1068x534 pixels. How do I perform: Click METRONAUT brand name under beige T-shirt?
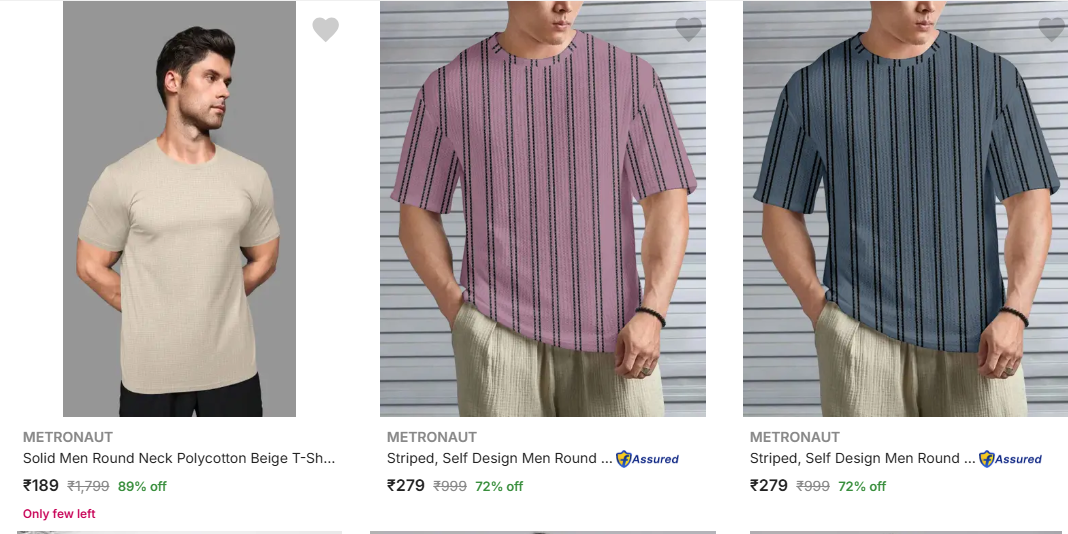[68, 437]
